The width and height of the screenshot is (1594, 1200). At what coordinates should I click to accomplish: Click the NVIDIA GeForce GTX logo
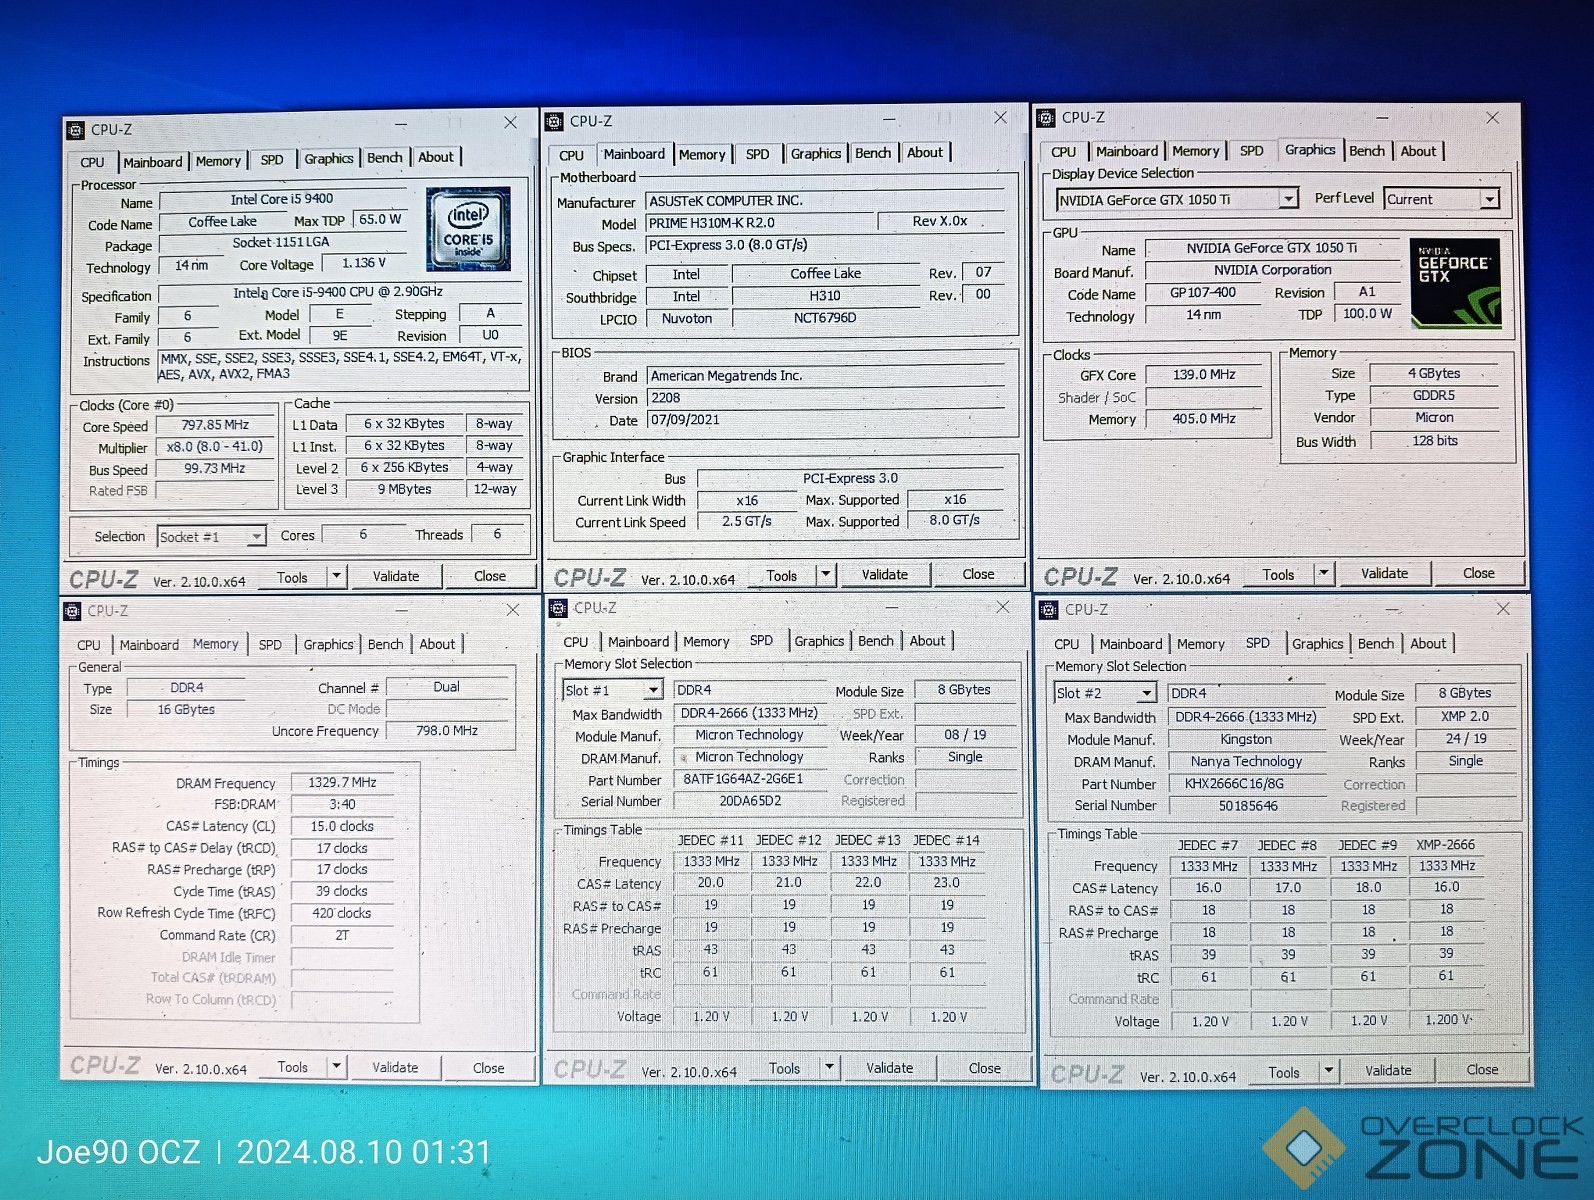coord(1455,283)
